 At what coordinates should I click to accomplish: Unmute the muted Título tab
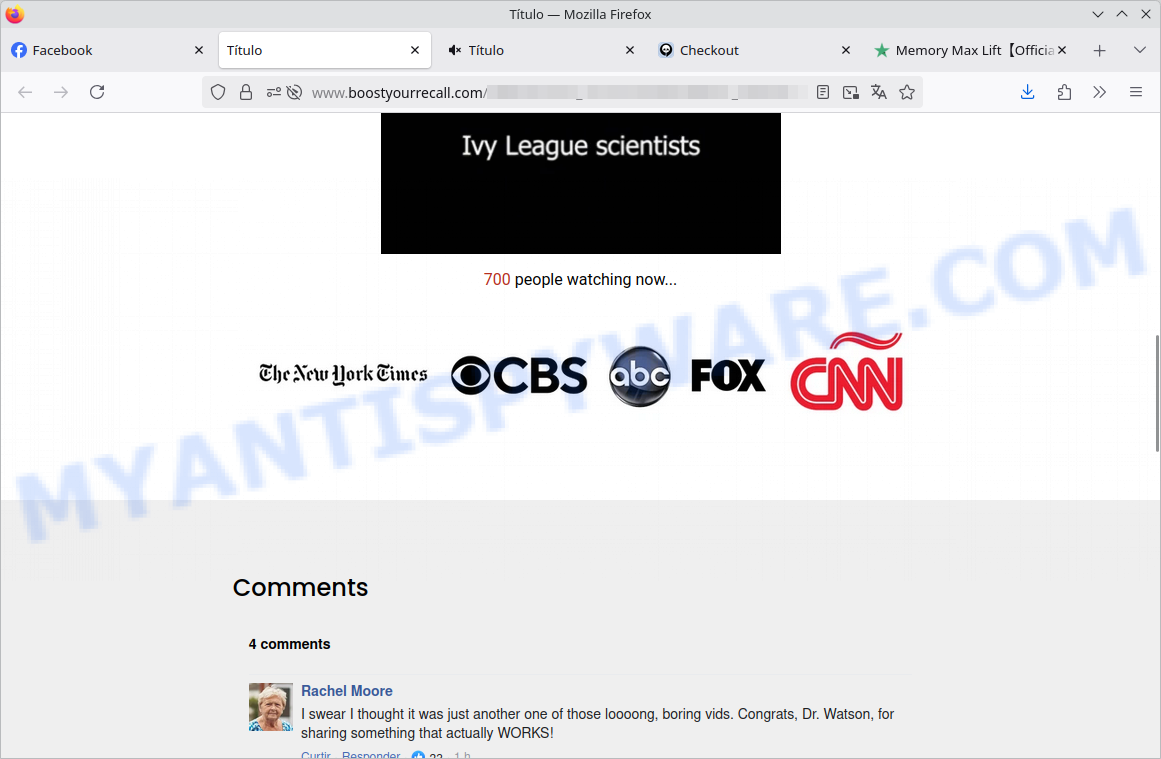coord(455,50)
